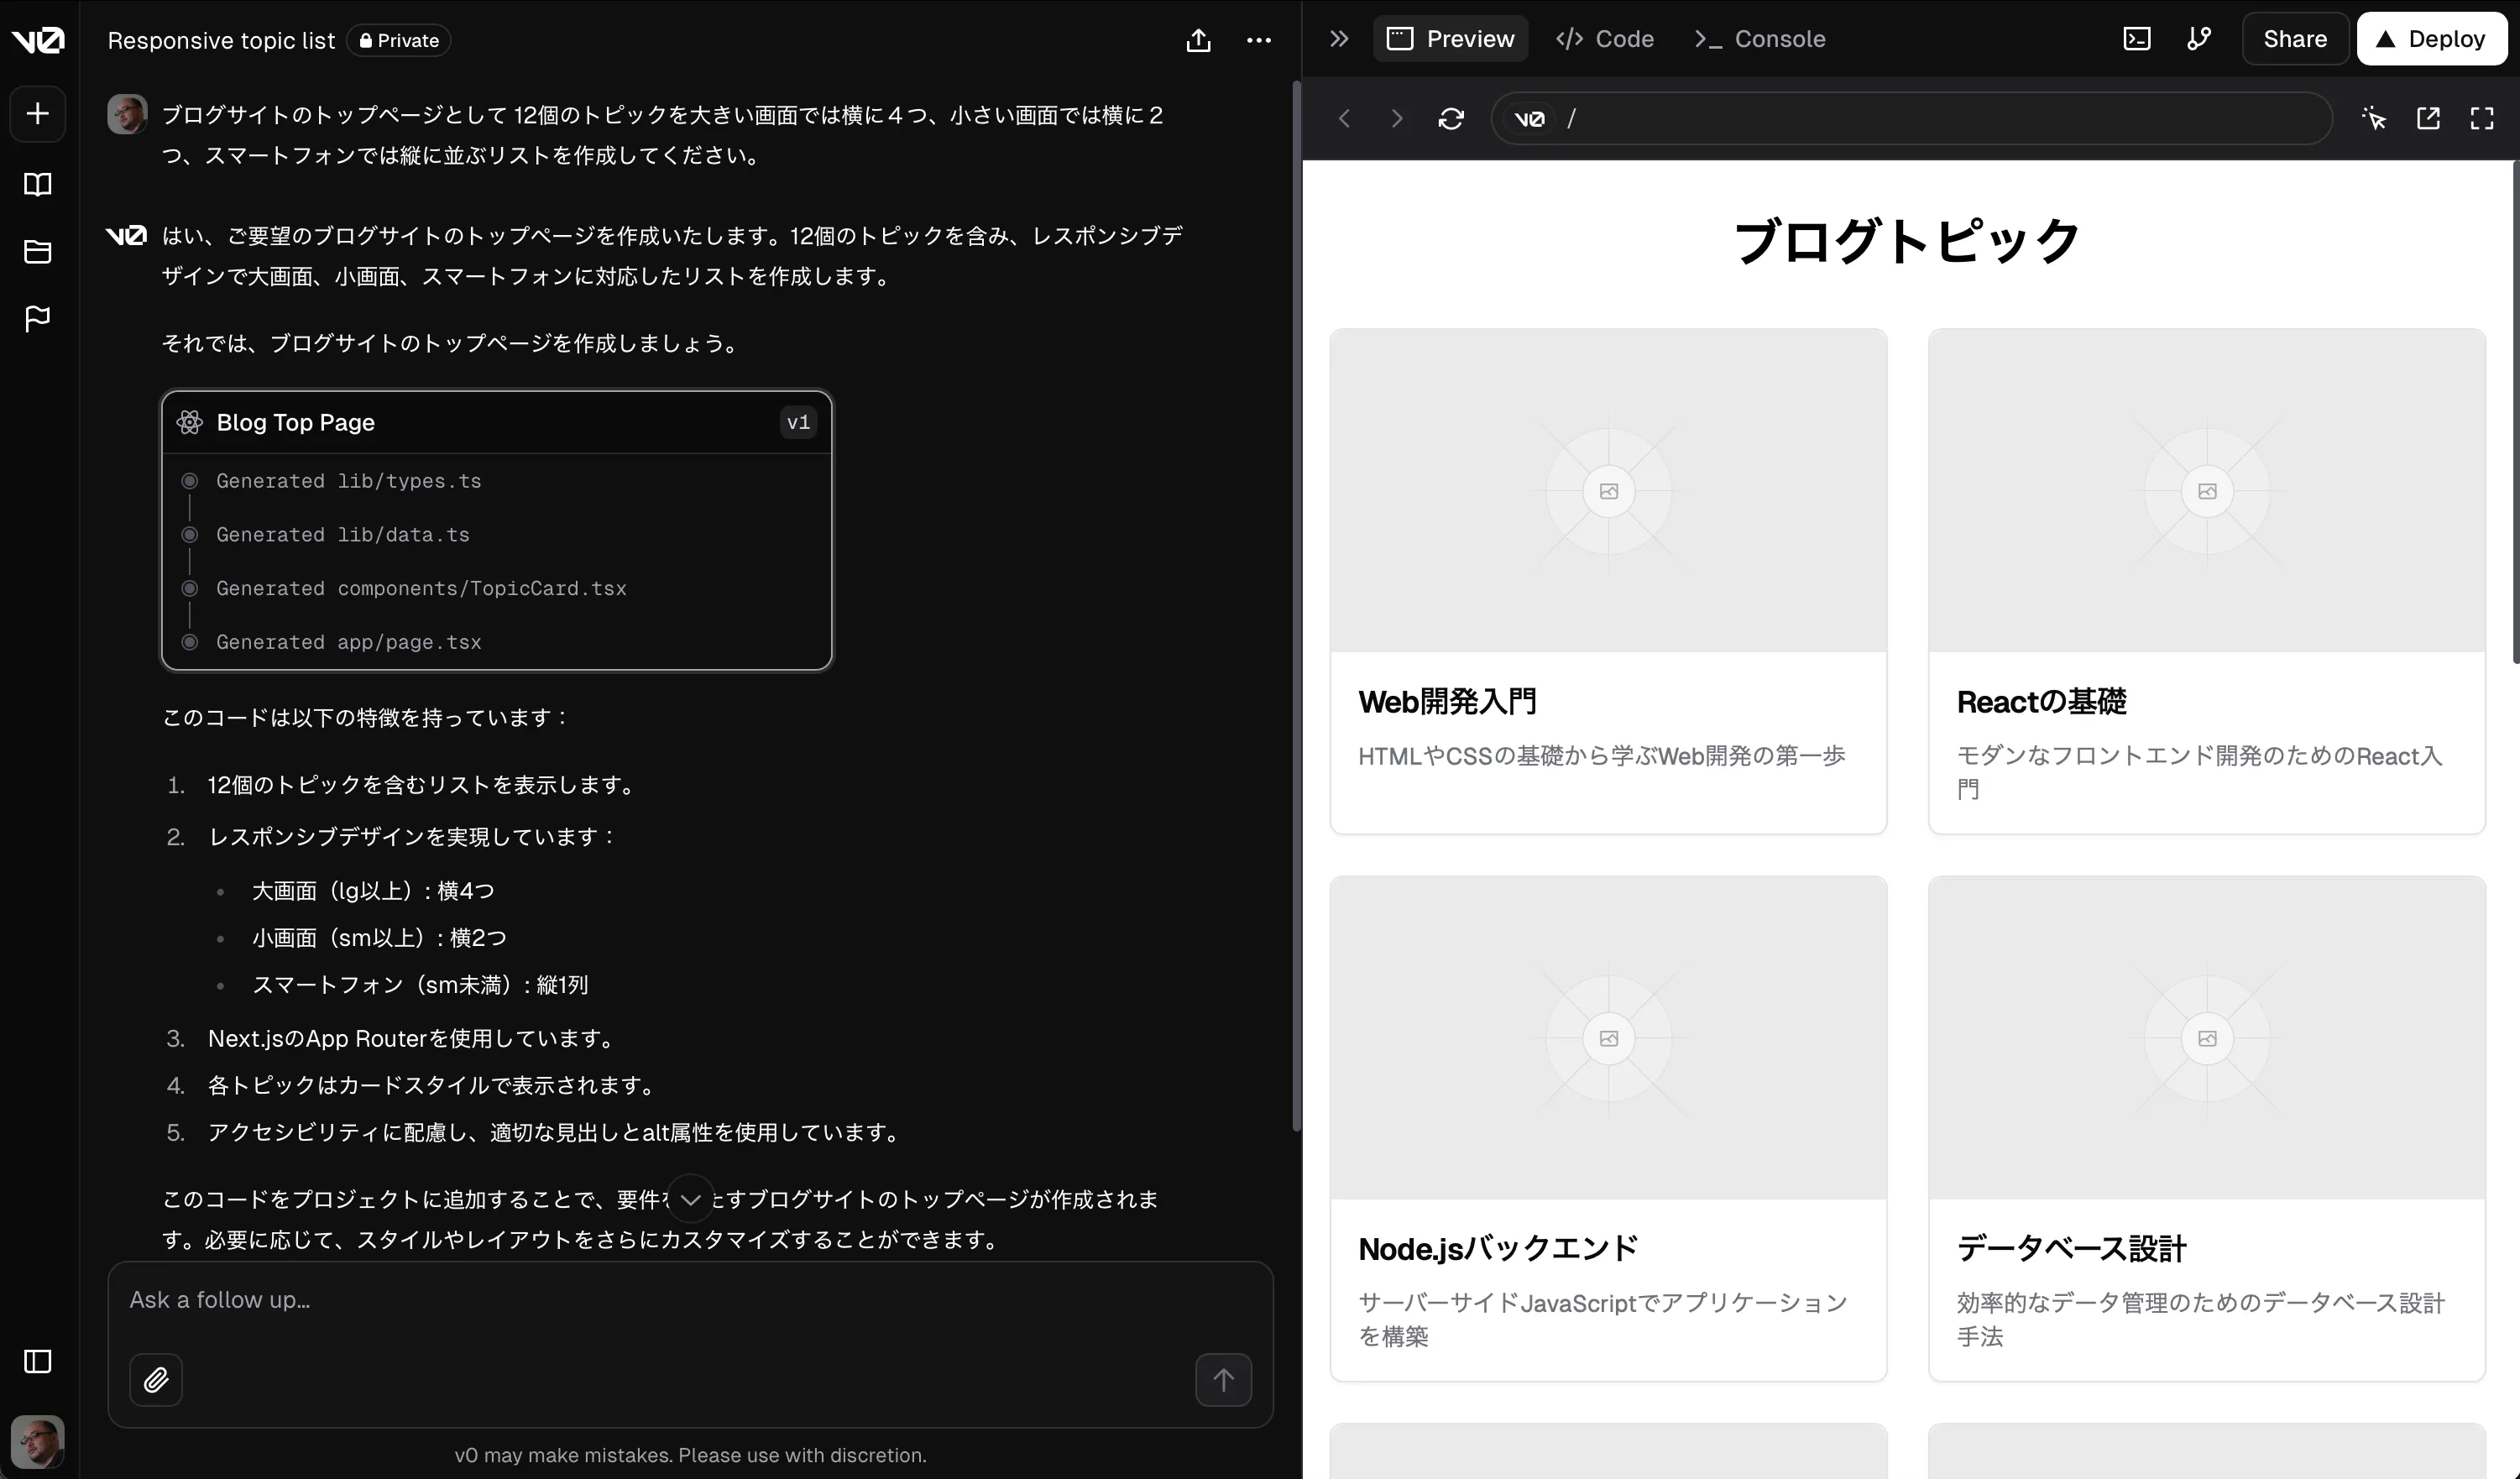Click the データベース設計 card title
The height and width of the screenshot is (1479, 2520).
[x=2071, y=1248]
